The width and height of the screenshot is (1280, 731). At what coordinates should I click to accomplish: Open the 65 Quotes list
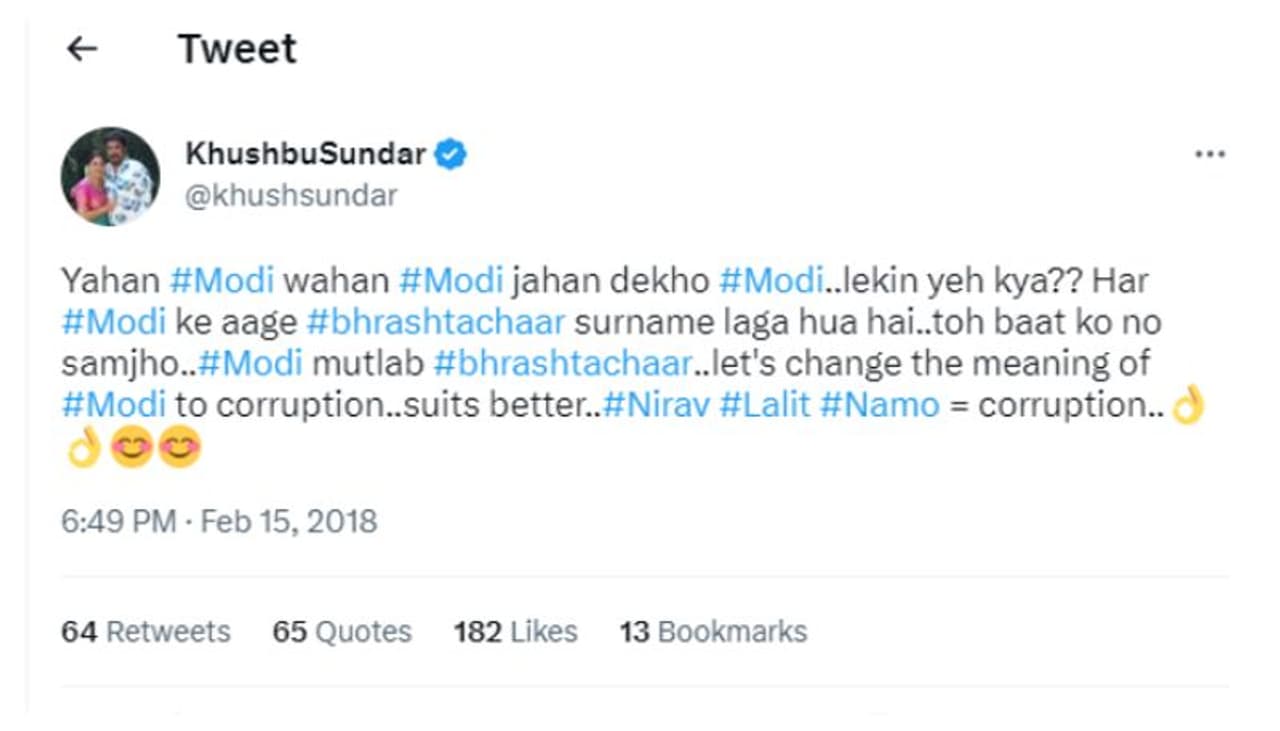coord(342,632)
